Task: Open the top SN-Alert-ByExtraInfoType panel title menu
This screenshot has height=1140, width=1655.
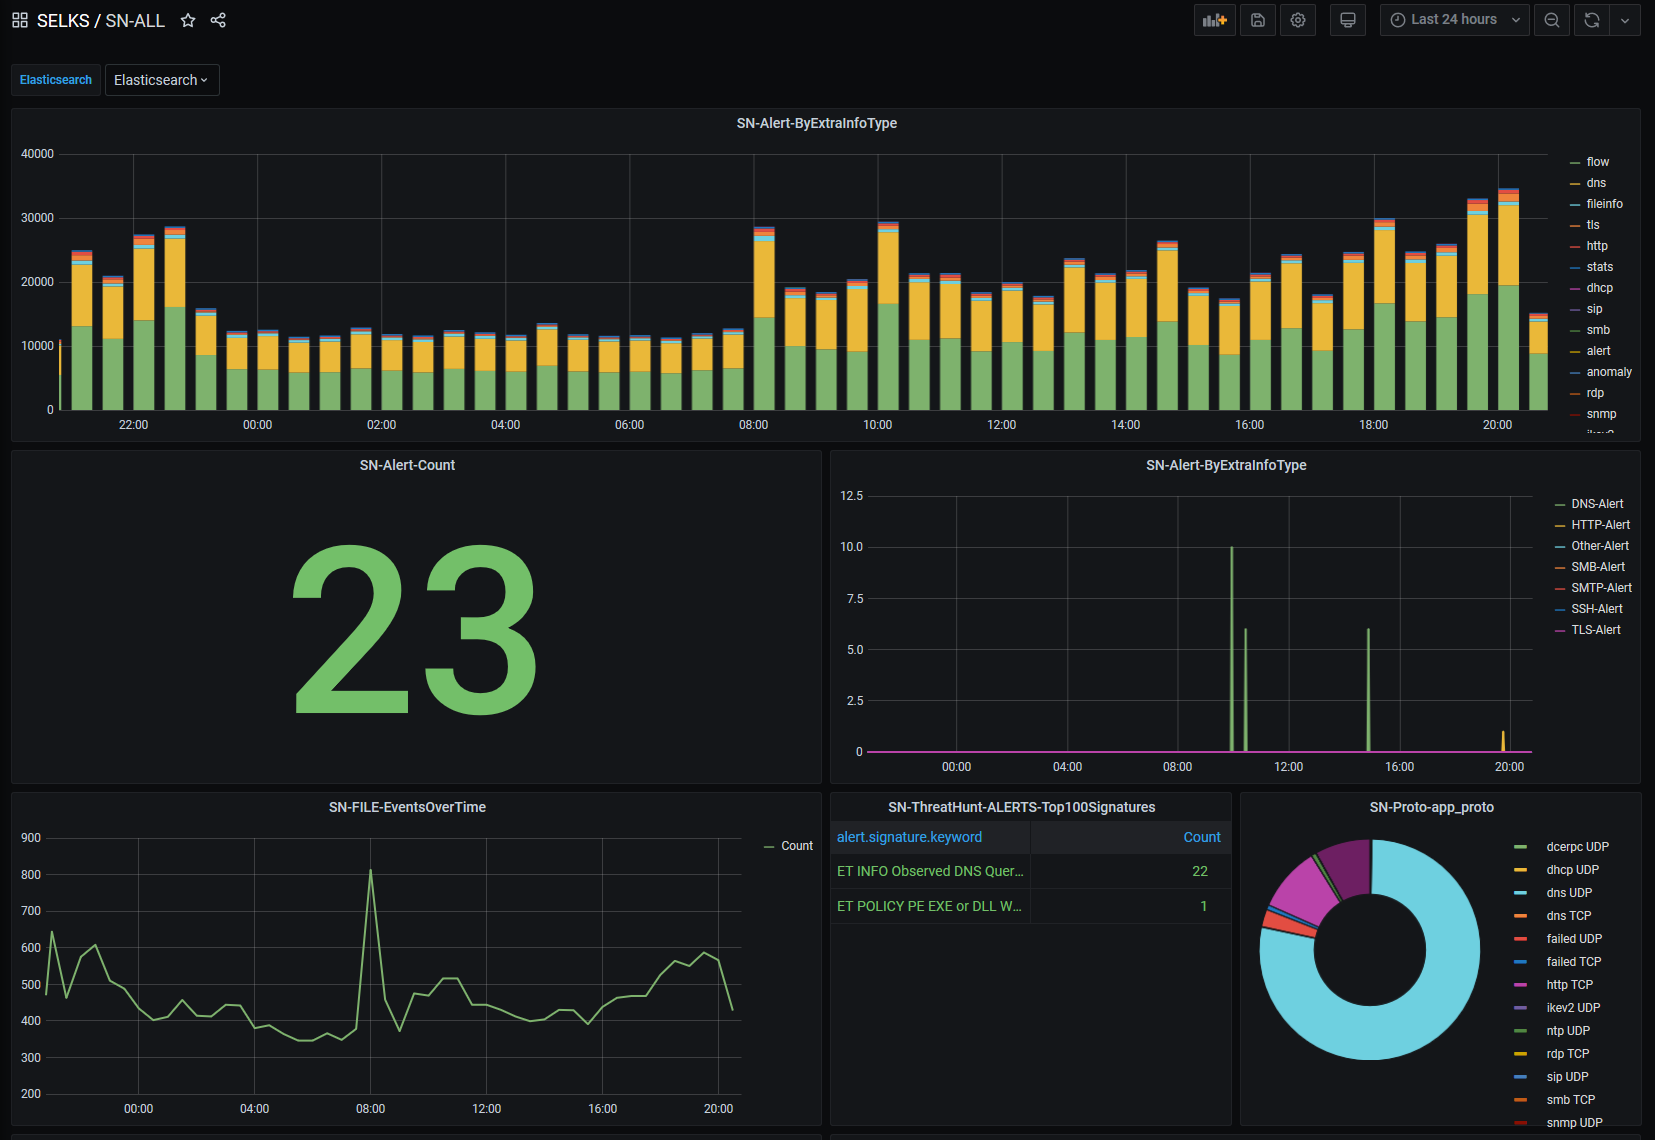Action: [816, 123]
